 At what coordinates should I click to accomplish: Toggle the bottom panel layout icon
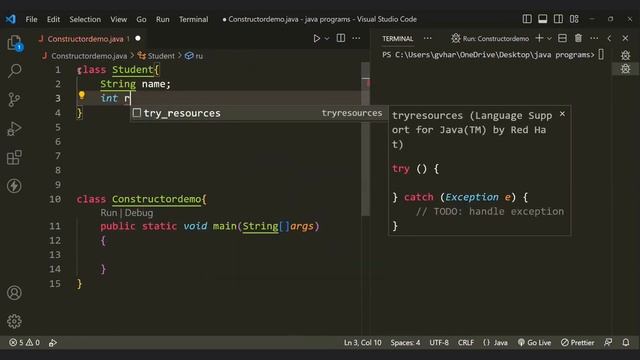pos(542,19)
